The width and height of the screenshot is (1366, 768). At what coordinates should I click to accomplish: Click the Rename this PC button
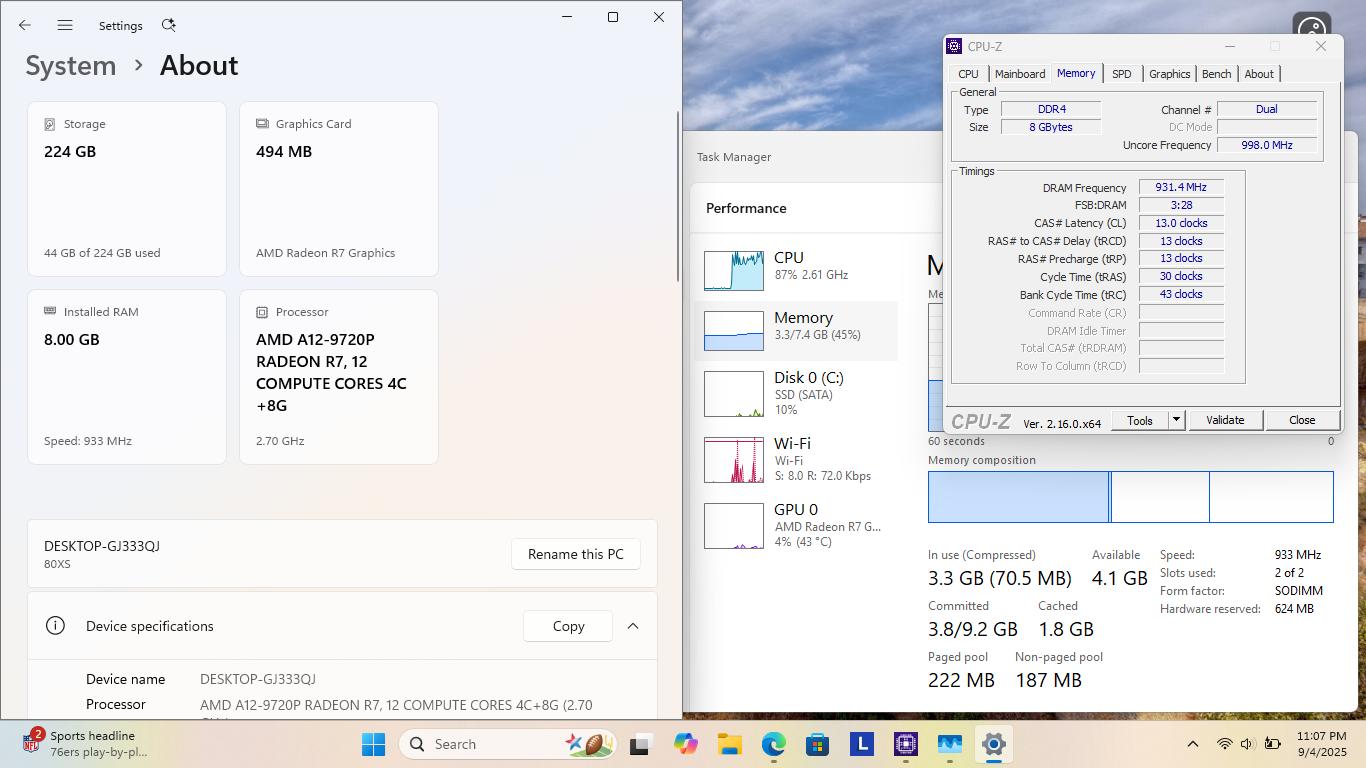576,554
